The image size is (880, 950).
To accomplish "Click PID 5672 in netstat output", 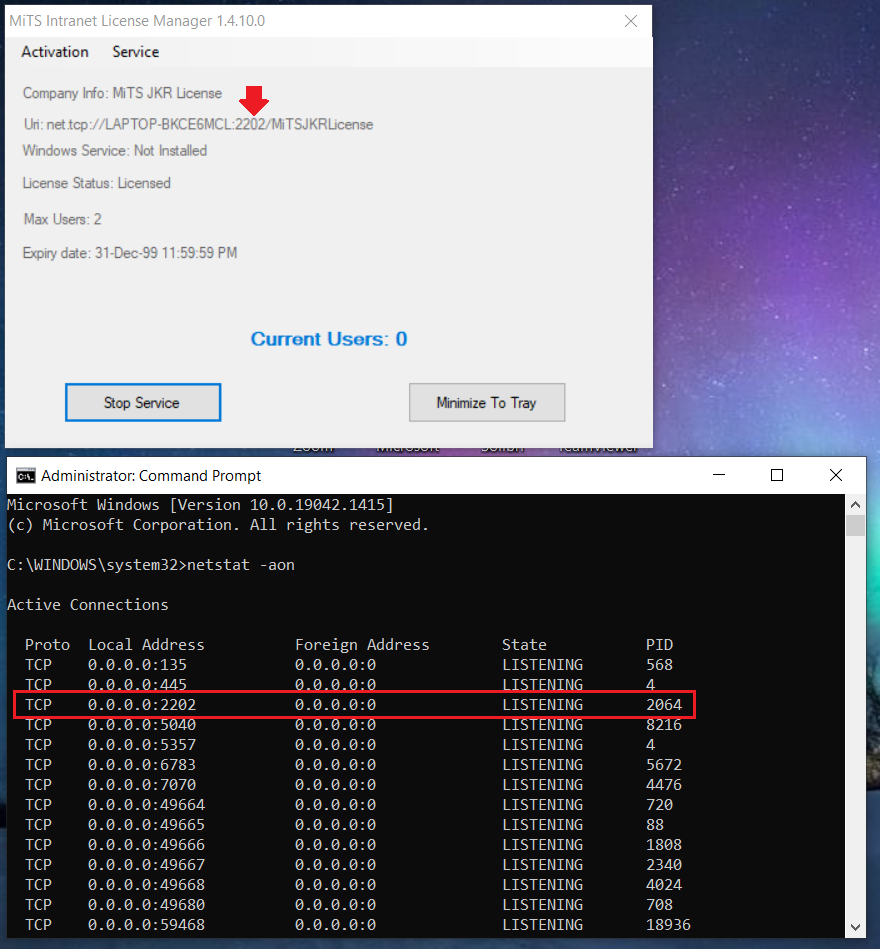I will (x=664, y=765).
